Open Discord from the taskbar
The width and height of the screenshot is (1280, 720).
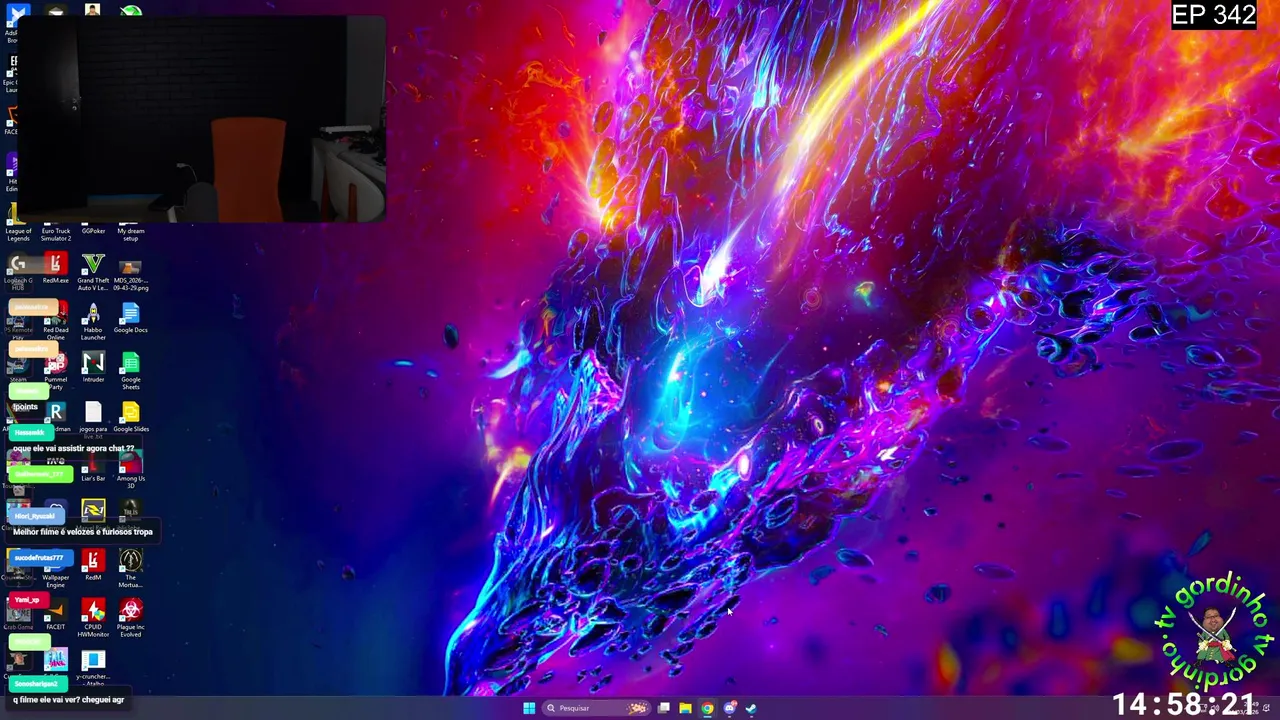click(730, 708)
